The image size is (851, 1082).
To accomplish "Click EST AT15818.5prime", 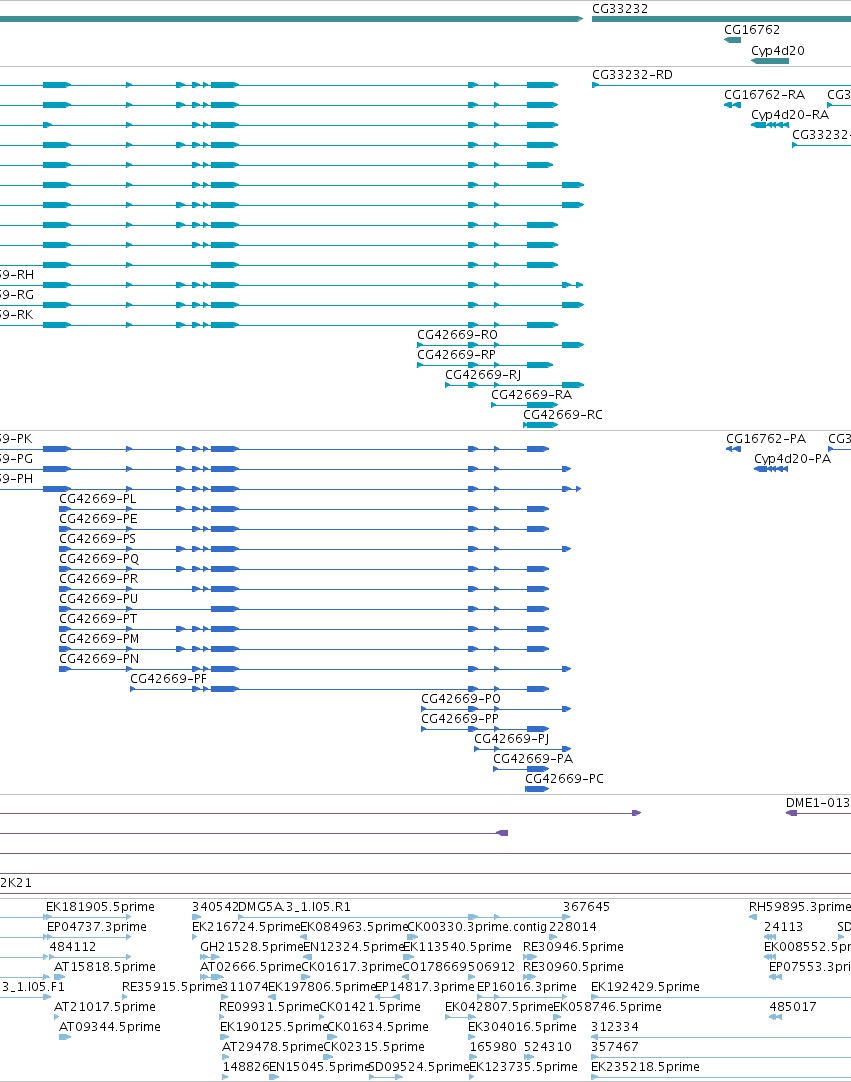I will (x=104, y=967).
